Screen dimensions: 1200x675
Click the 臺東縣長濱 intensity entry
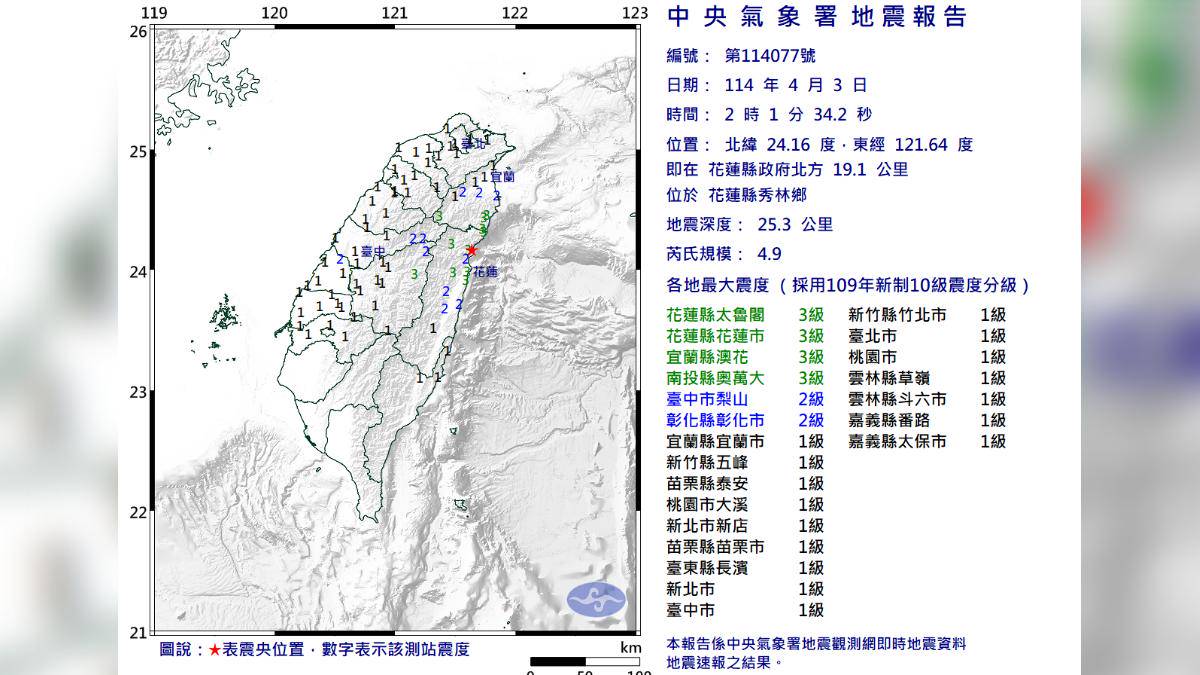(745, 568)
